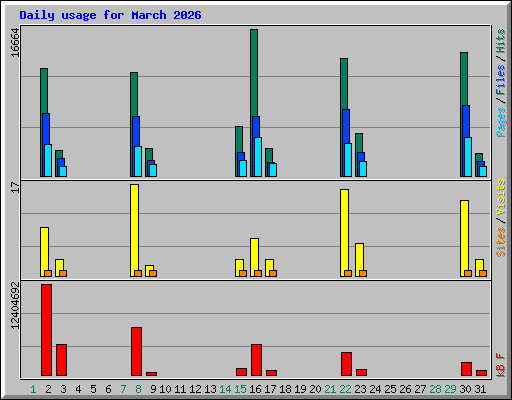Screen dimensions: 512x400
Task: Select green weekend day label 21
Action: 330,389
